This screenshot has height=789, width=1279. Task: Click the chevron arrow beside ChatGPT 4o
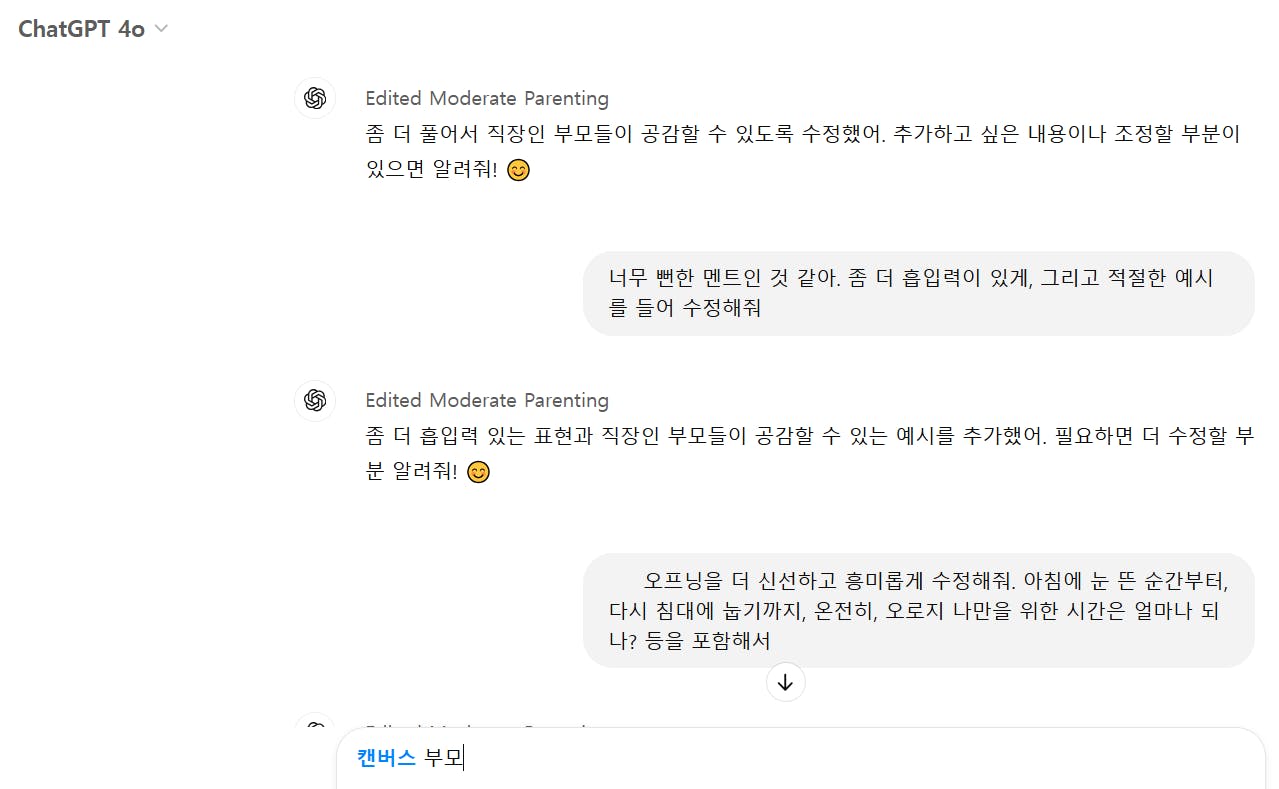(161, 29)
